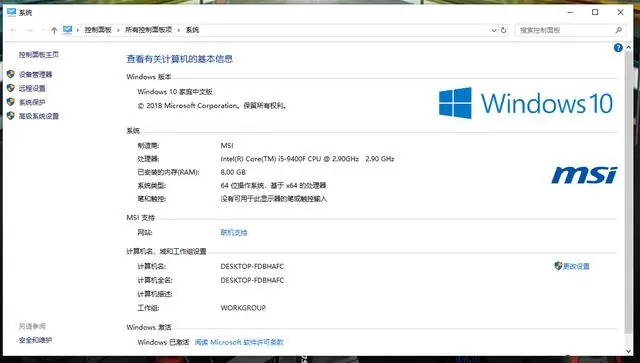
Task: Select manufacturer value 'MSI'
Action: point(227,145)
